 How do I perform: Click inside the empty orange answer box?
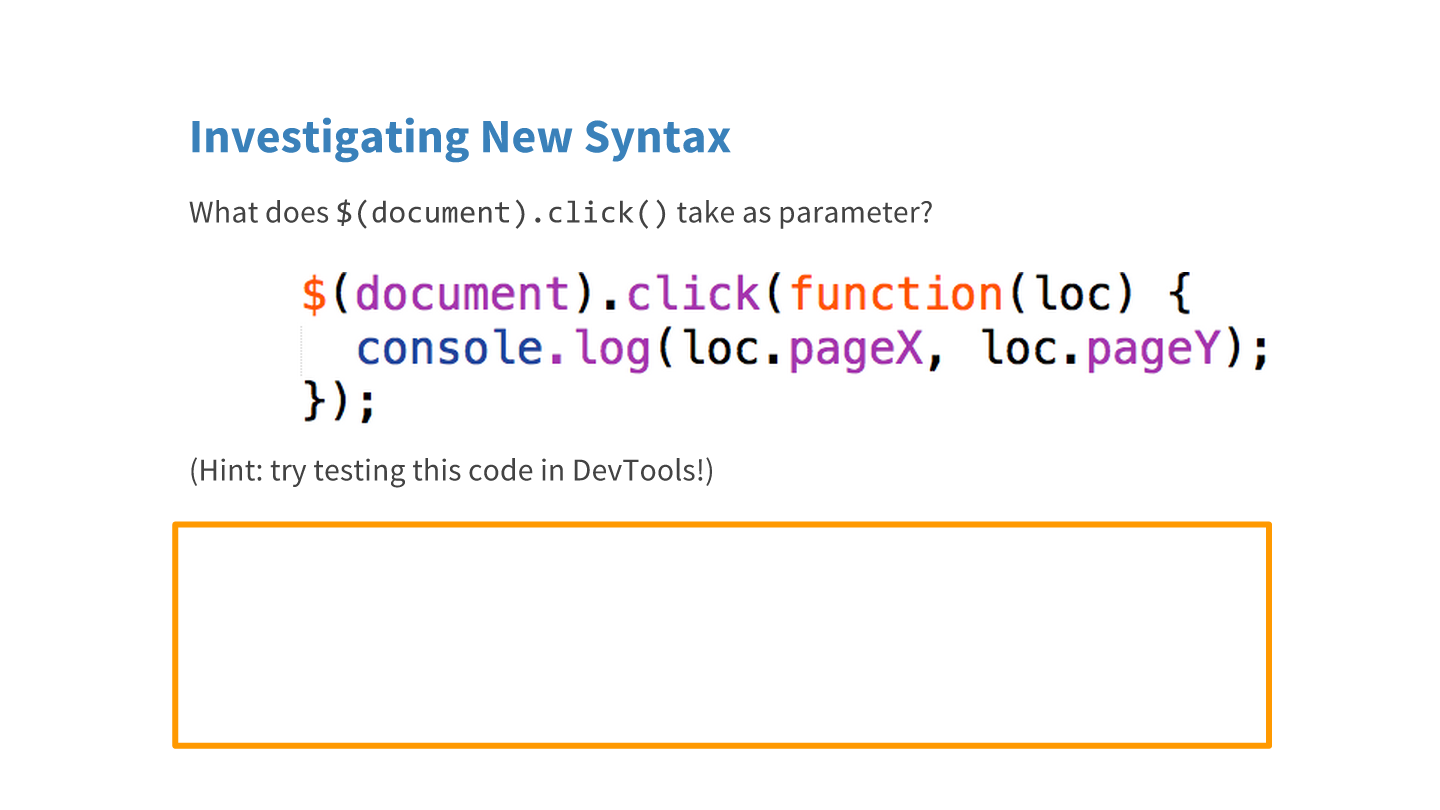721,635
